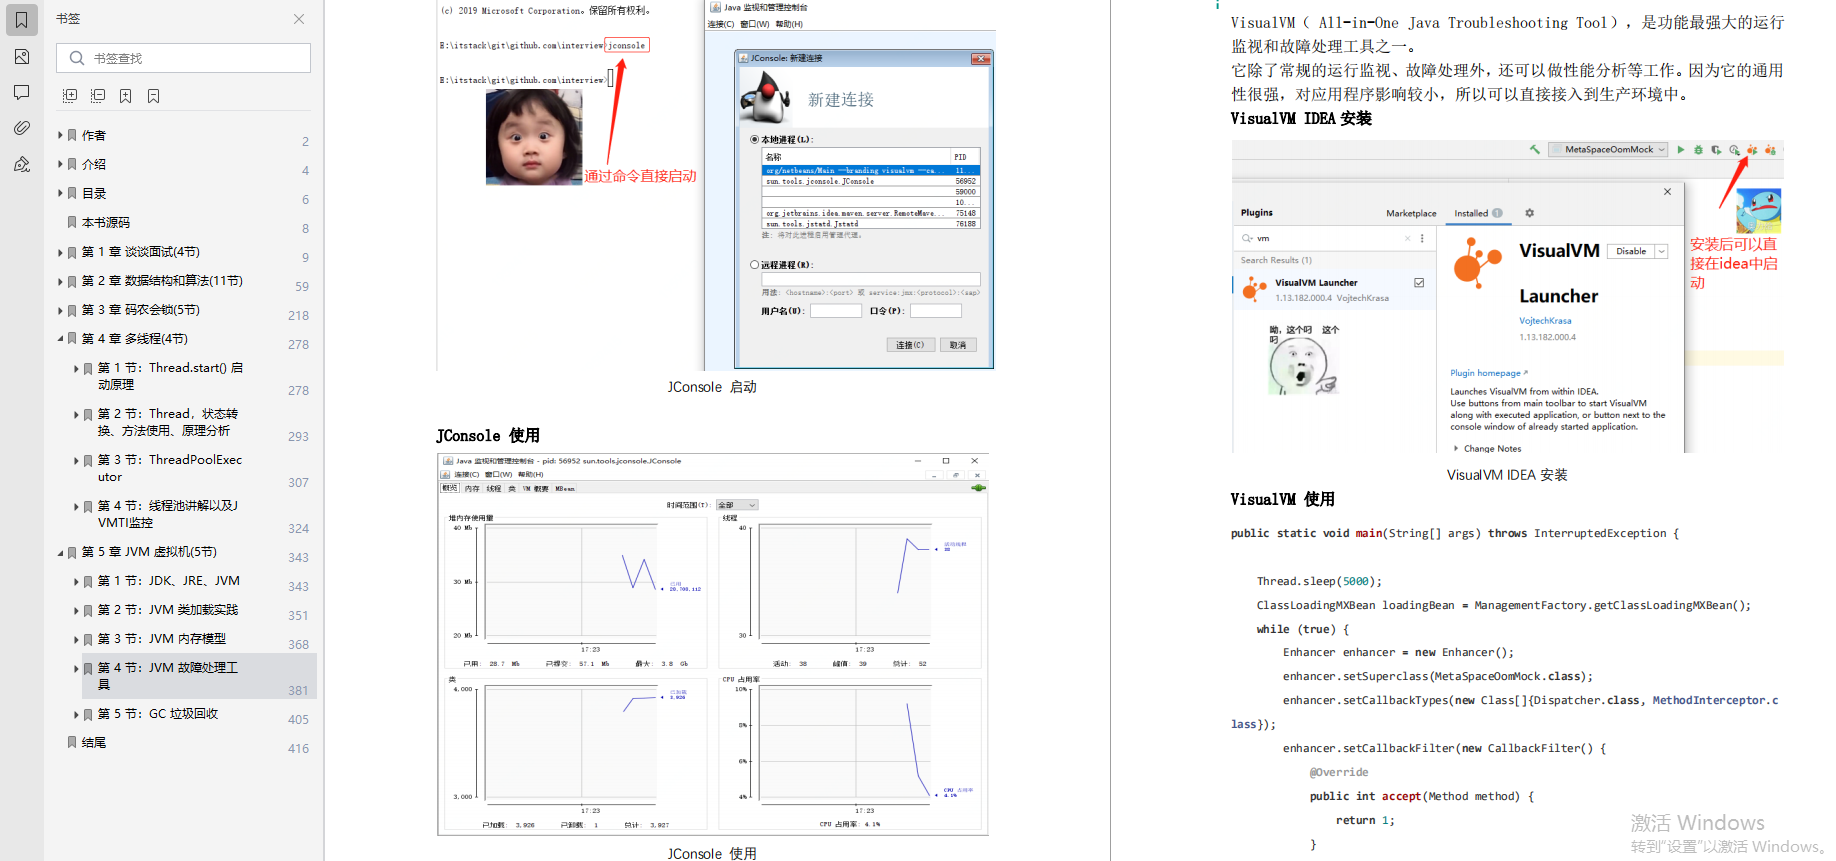The width and height of the screenshot is (1836, 861).
Task: Switch to the 线程 tab in JConsole
Action: point(494,488)
